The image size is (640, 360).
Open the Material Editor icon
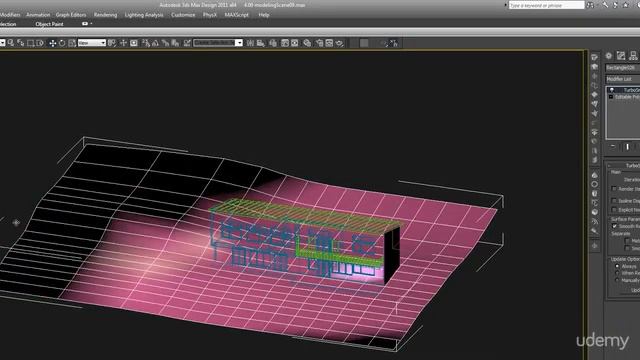point(307,43)
